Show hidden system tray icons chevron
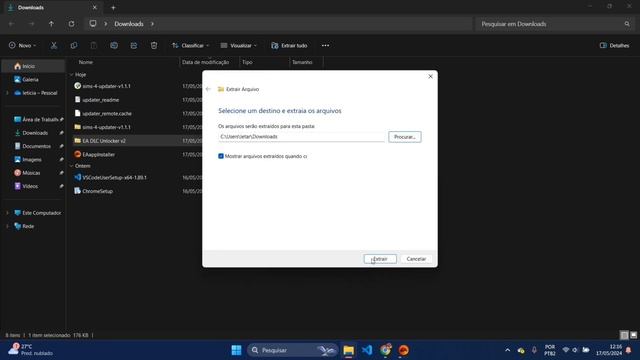 [507, 350]
